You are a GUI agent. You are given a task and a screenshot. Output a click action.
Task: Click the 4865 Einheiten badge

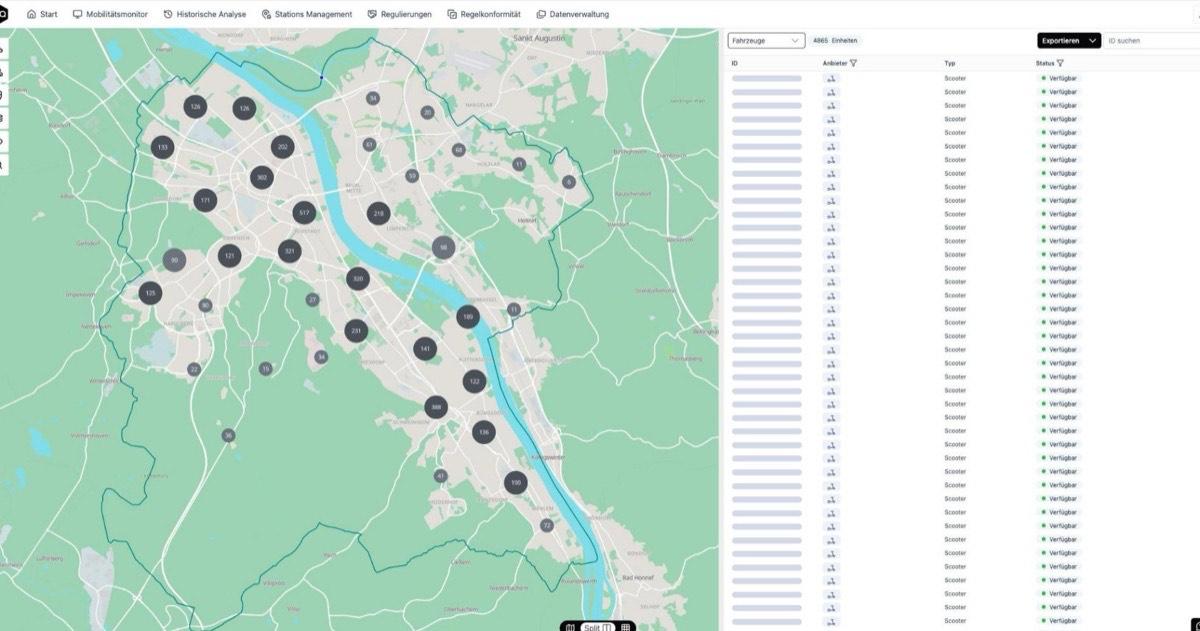(835, 41)
